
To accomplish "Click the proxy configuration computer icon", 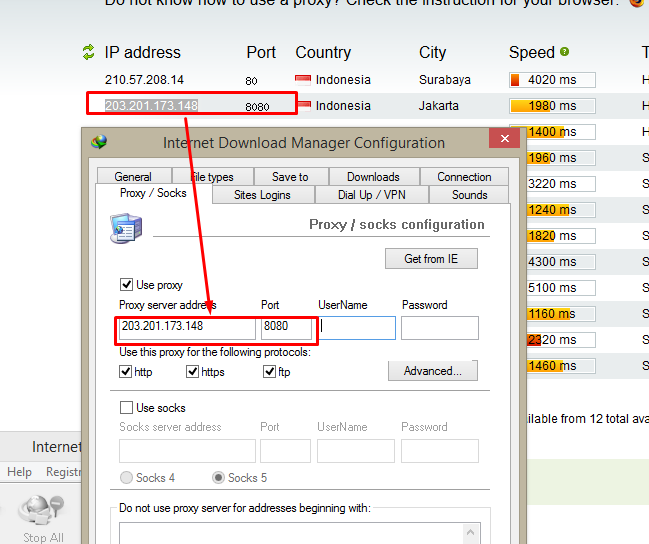I will (126, 229).
